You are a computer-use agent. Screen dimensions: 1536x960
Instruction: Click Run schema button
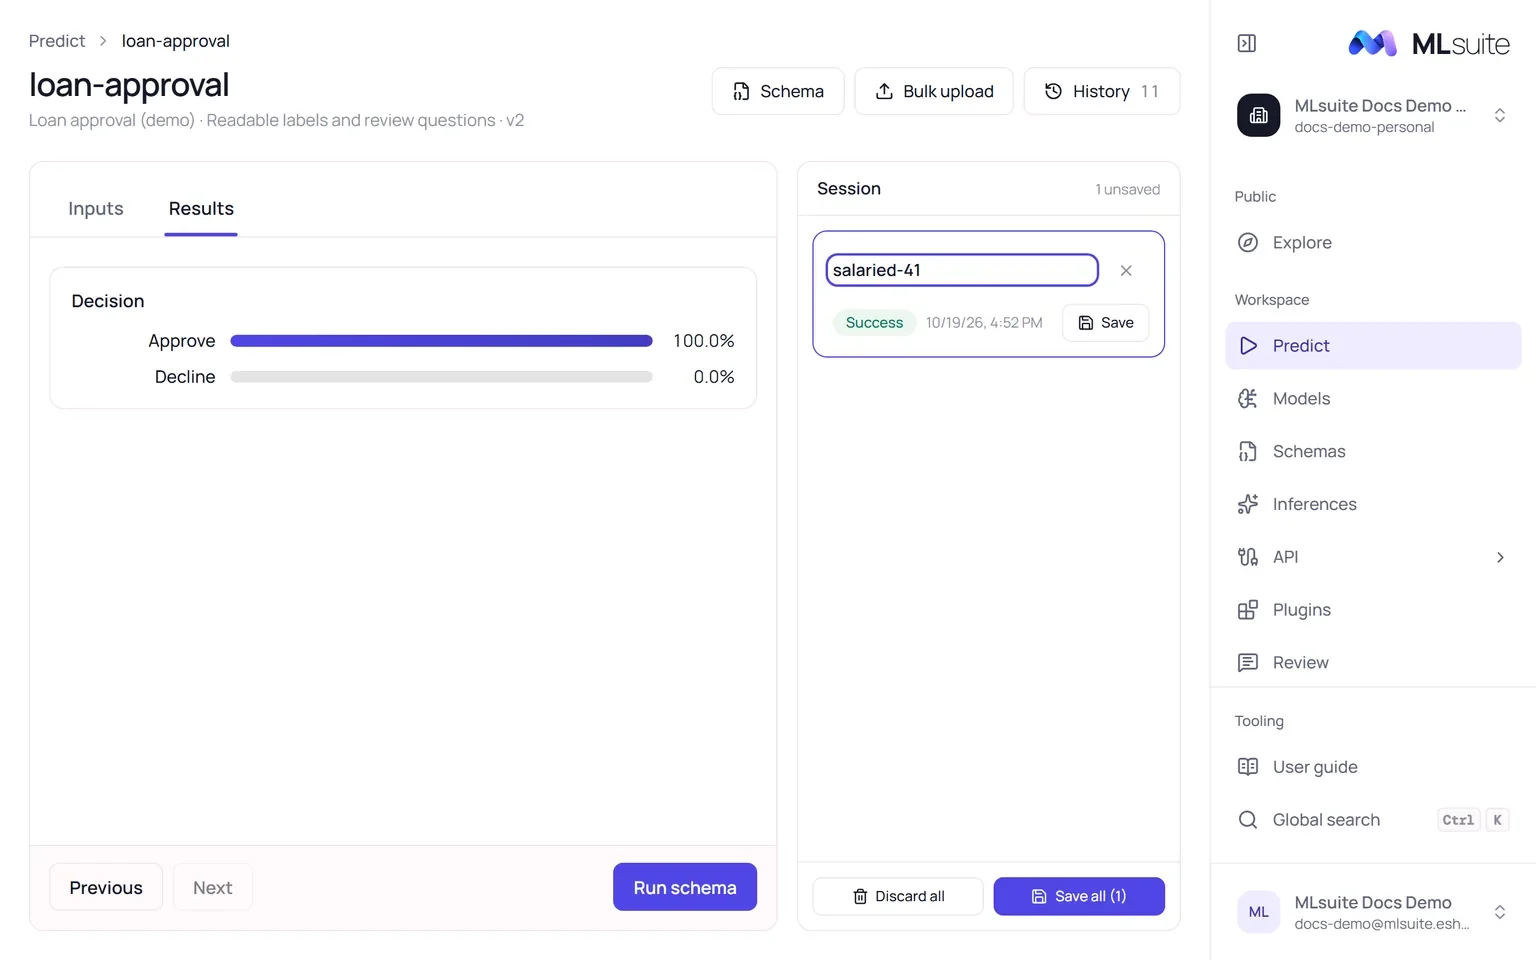coord(685,887)
